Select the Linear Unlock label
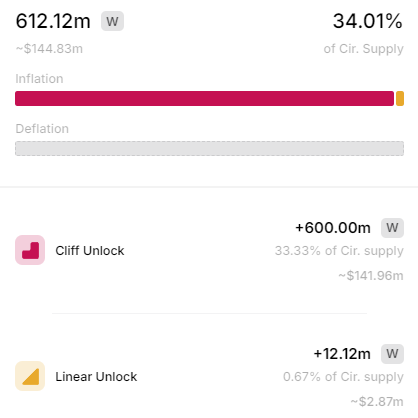The width and height of the screenshot is (418, 418). tap(96, 377)
